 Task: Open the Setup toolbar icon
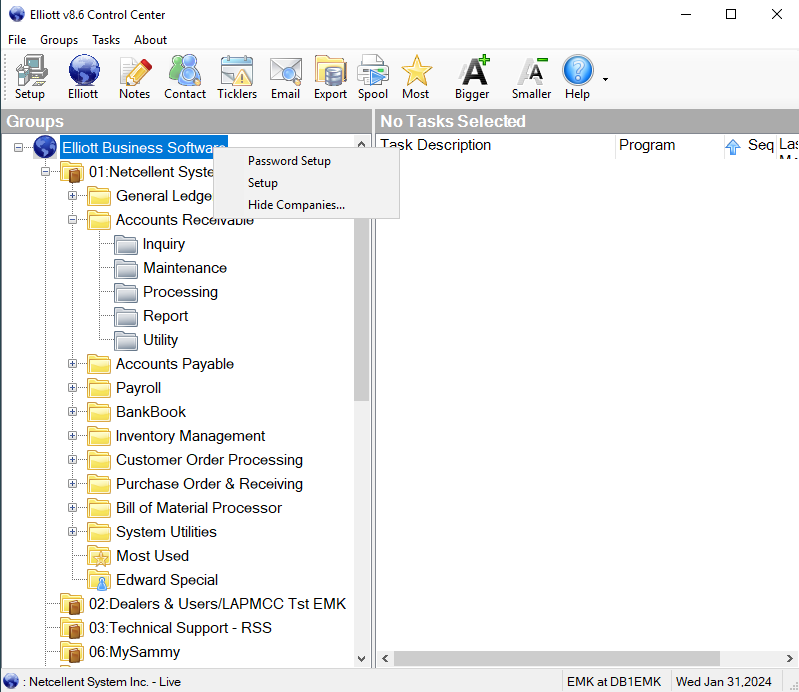tap(30, 77)
